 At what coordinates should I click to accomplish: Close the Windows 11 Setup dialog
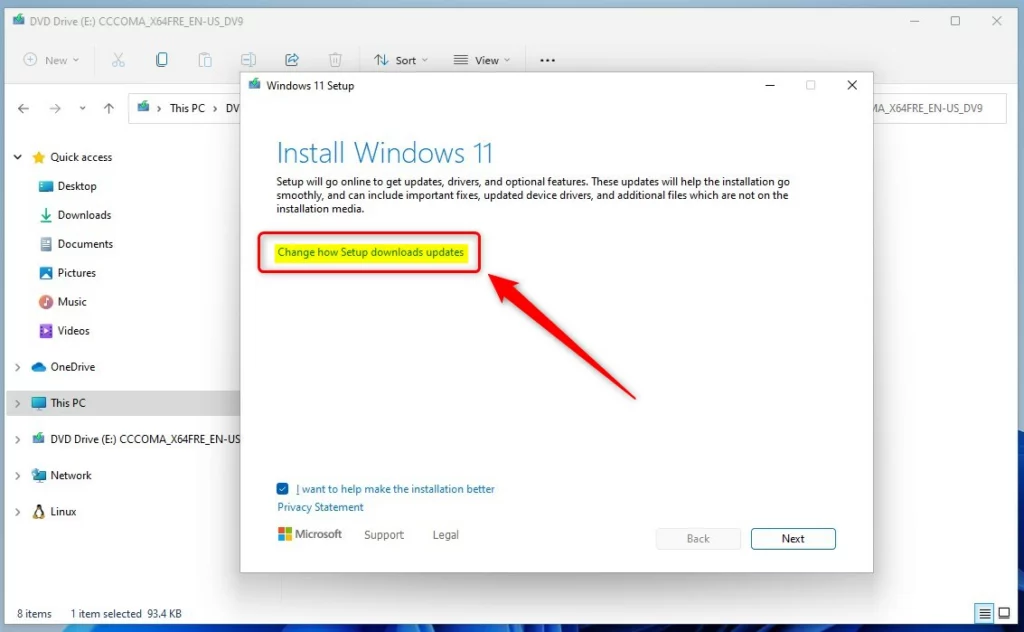pyautogui.click(x=852, y=86)
